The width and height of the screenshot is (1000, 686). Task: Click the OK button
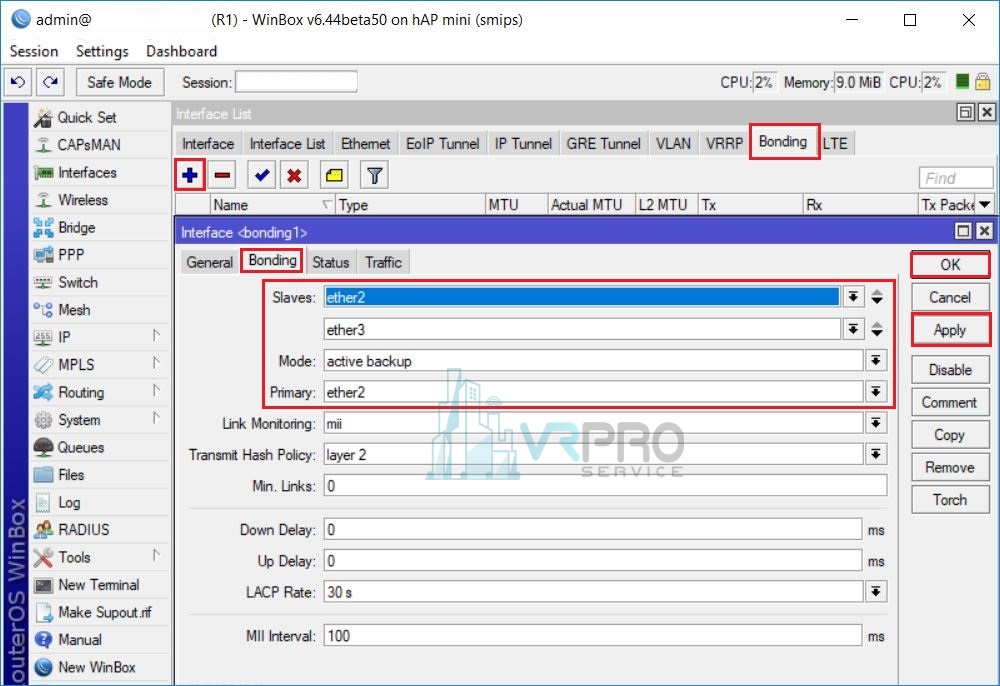click(950, 265)
